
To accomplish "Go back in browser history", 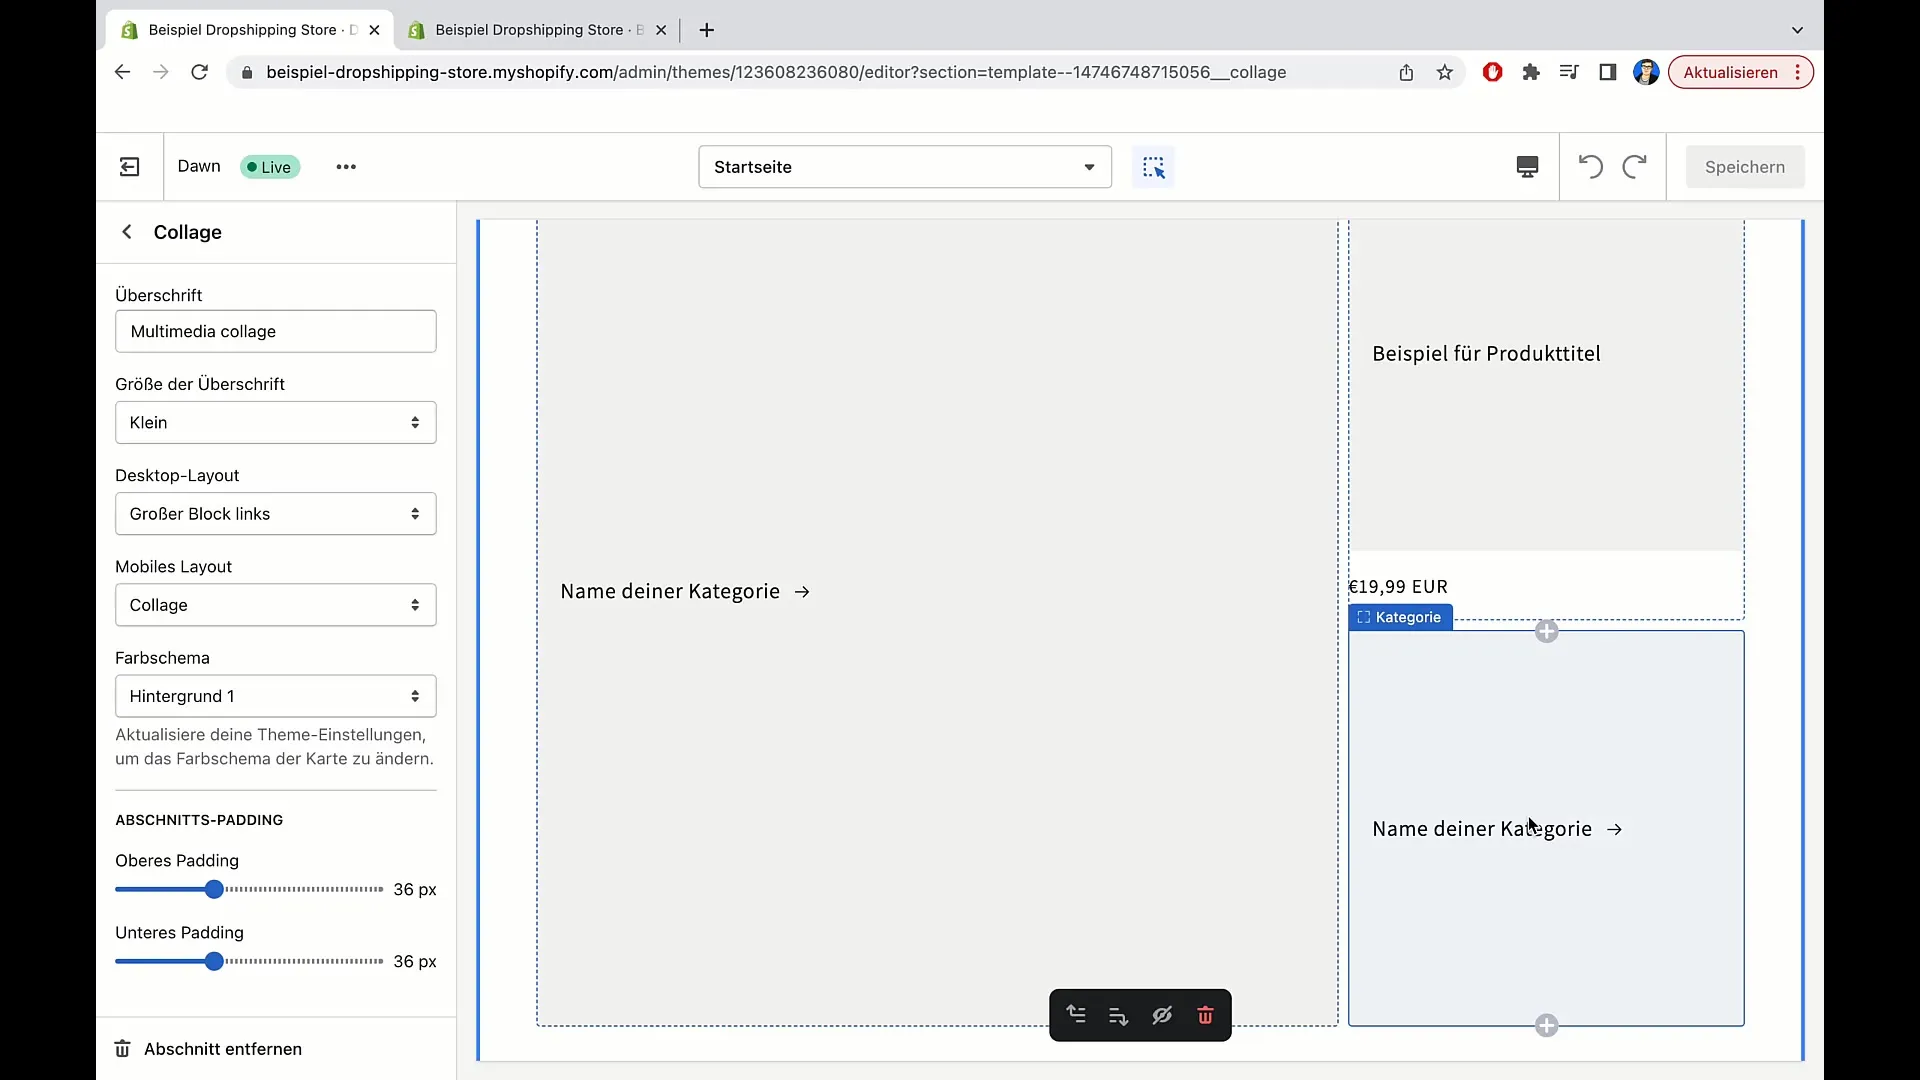I will click(122, 72).
